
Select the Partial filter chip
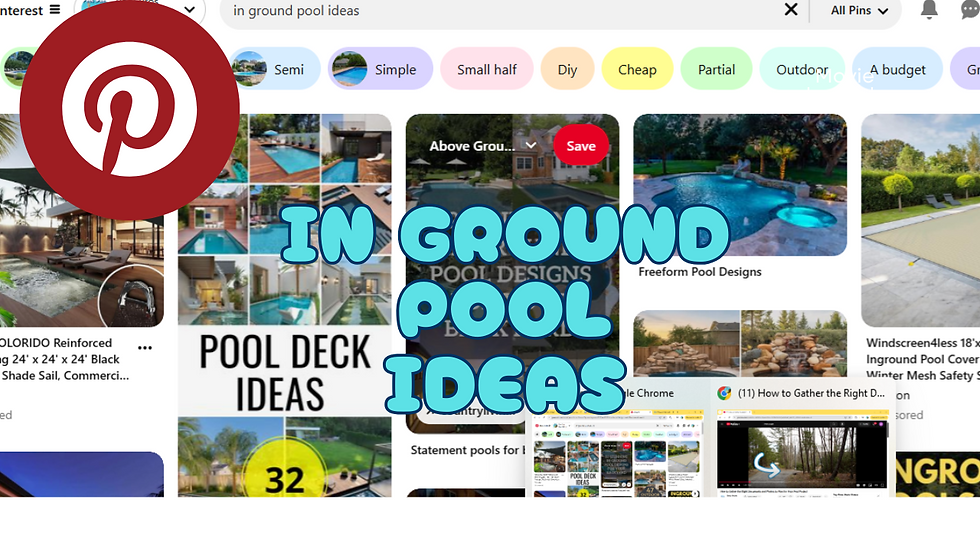pyautogui.click(x=716, y=69)
